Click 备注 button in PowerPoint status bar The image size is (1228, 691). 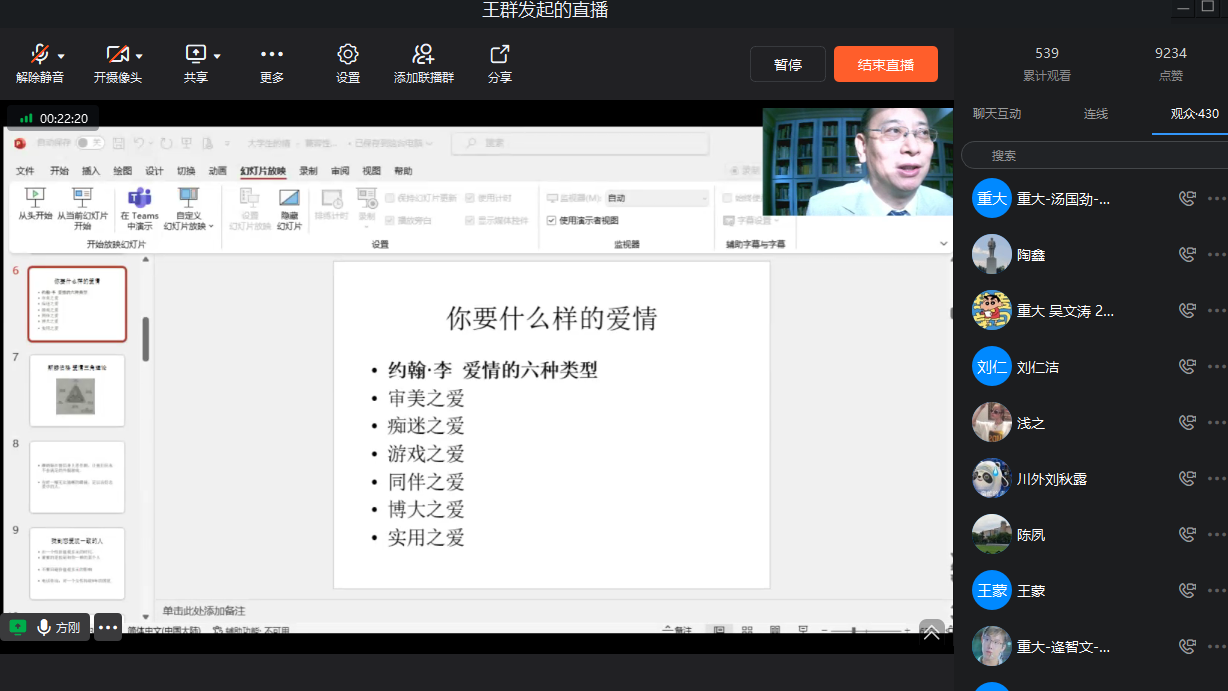point(677,630)
